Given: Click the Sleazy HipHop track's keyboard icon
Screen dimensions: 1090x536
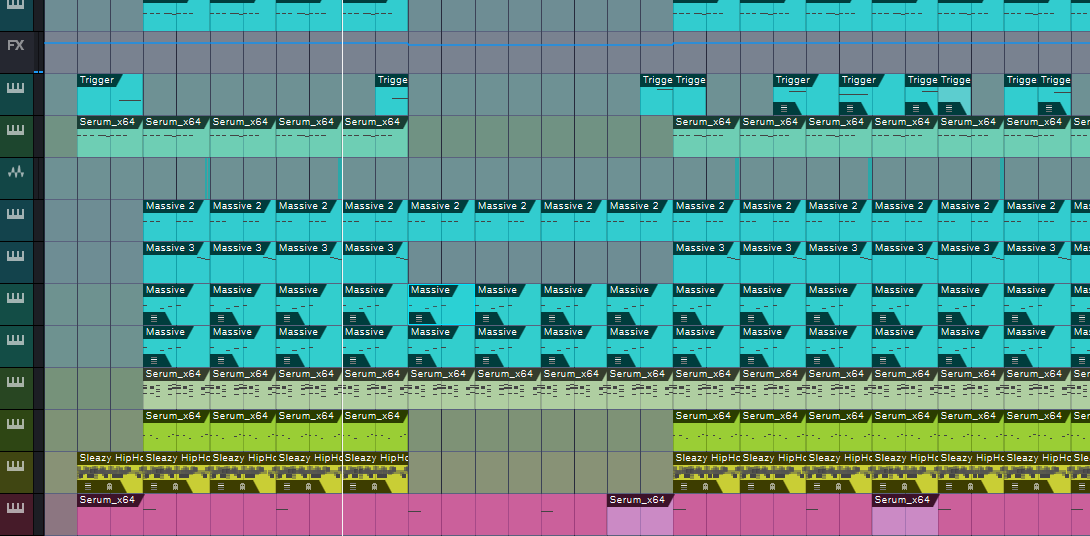Looking at the screenshot, I should click(15, 465).
